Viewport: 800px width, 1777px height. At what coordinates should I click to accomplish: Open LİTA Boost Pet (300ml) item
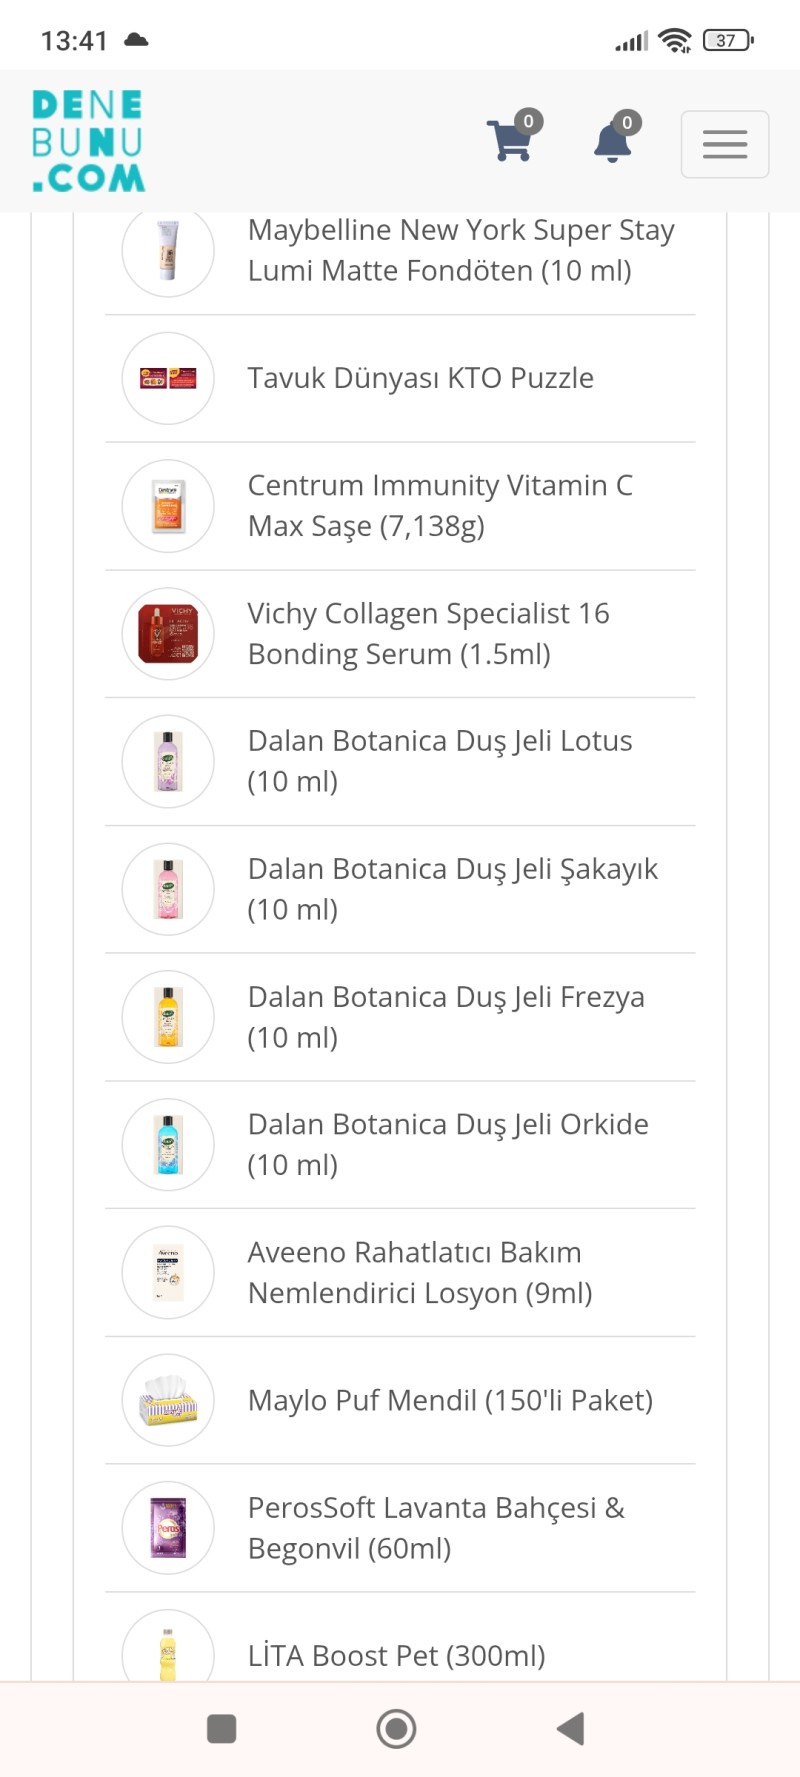(396, 1655)
